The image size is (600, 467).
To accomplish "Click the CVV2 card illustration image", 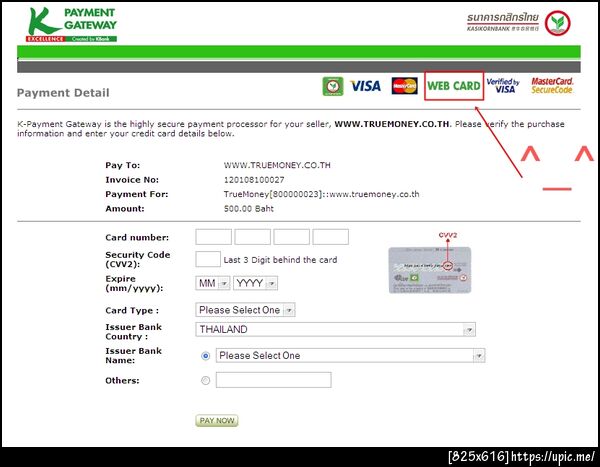I will [x=430, y=270].
